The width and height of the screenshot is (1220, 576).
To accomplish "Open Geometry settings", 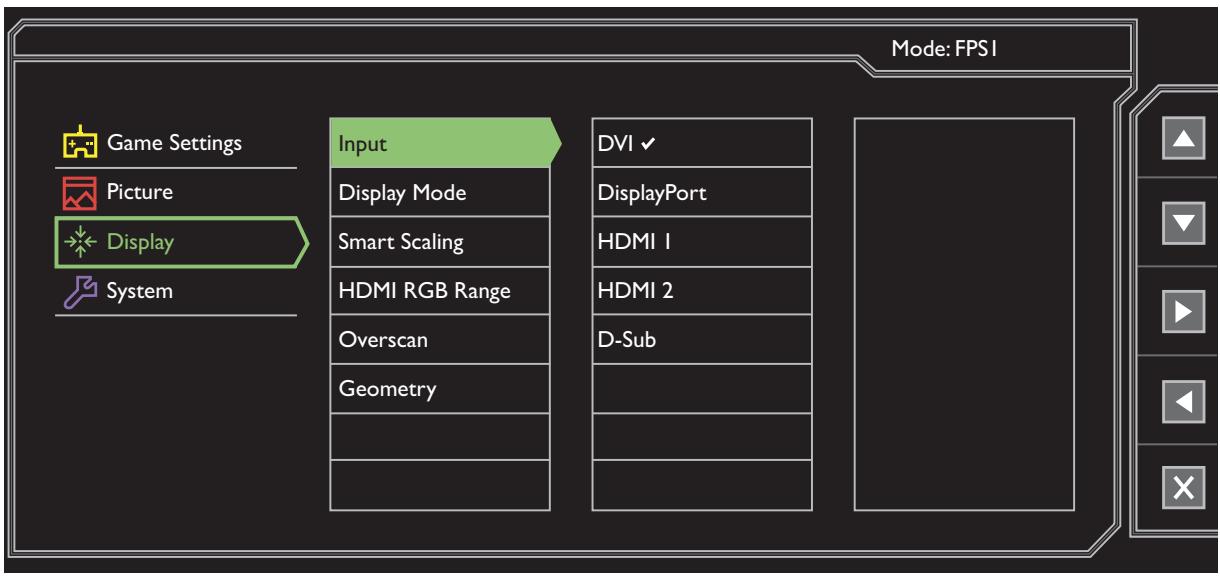I will (x=438, y=389).
